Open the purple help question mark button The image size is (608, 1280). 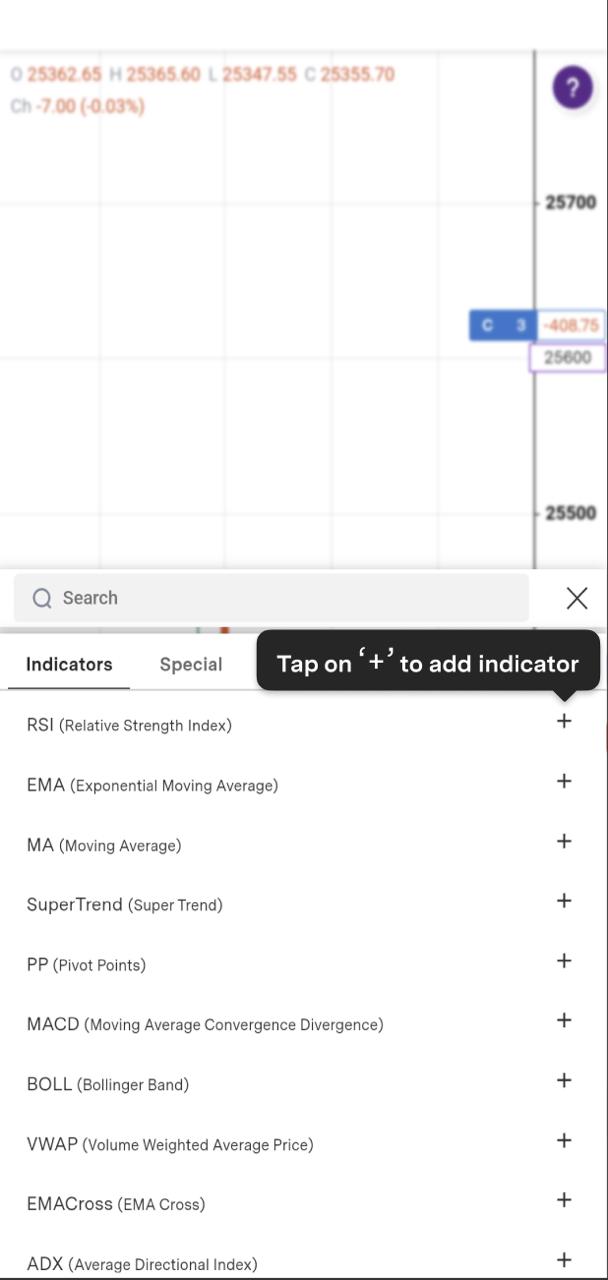coord(573,88)
